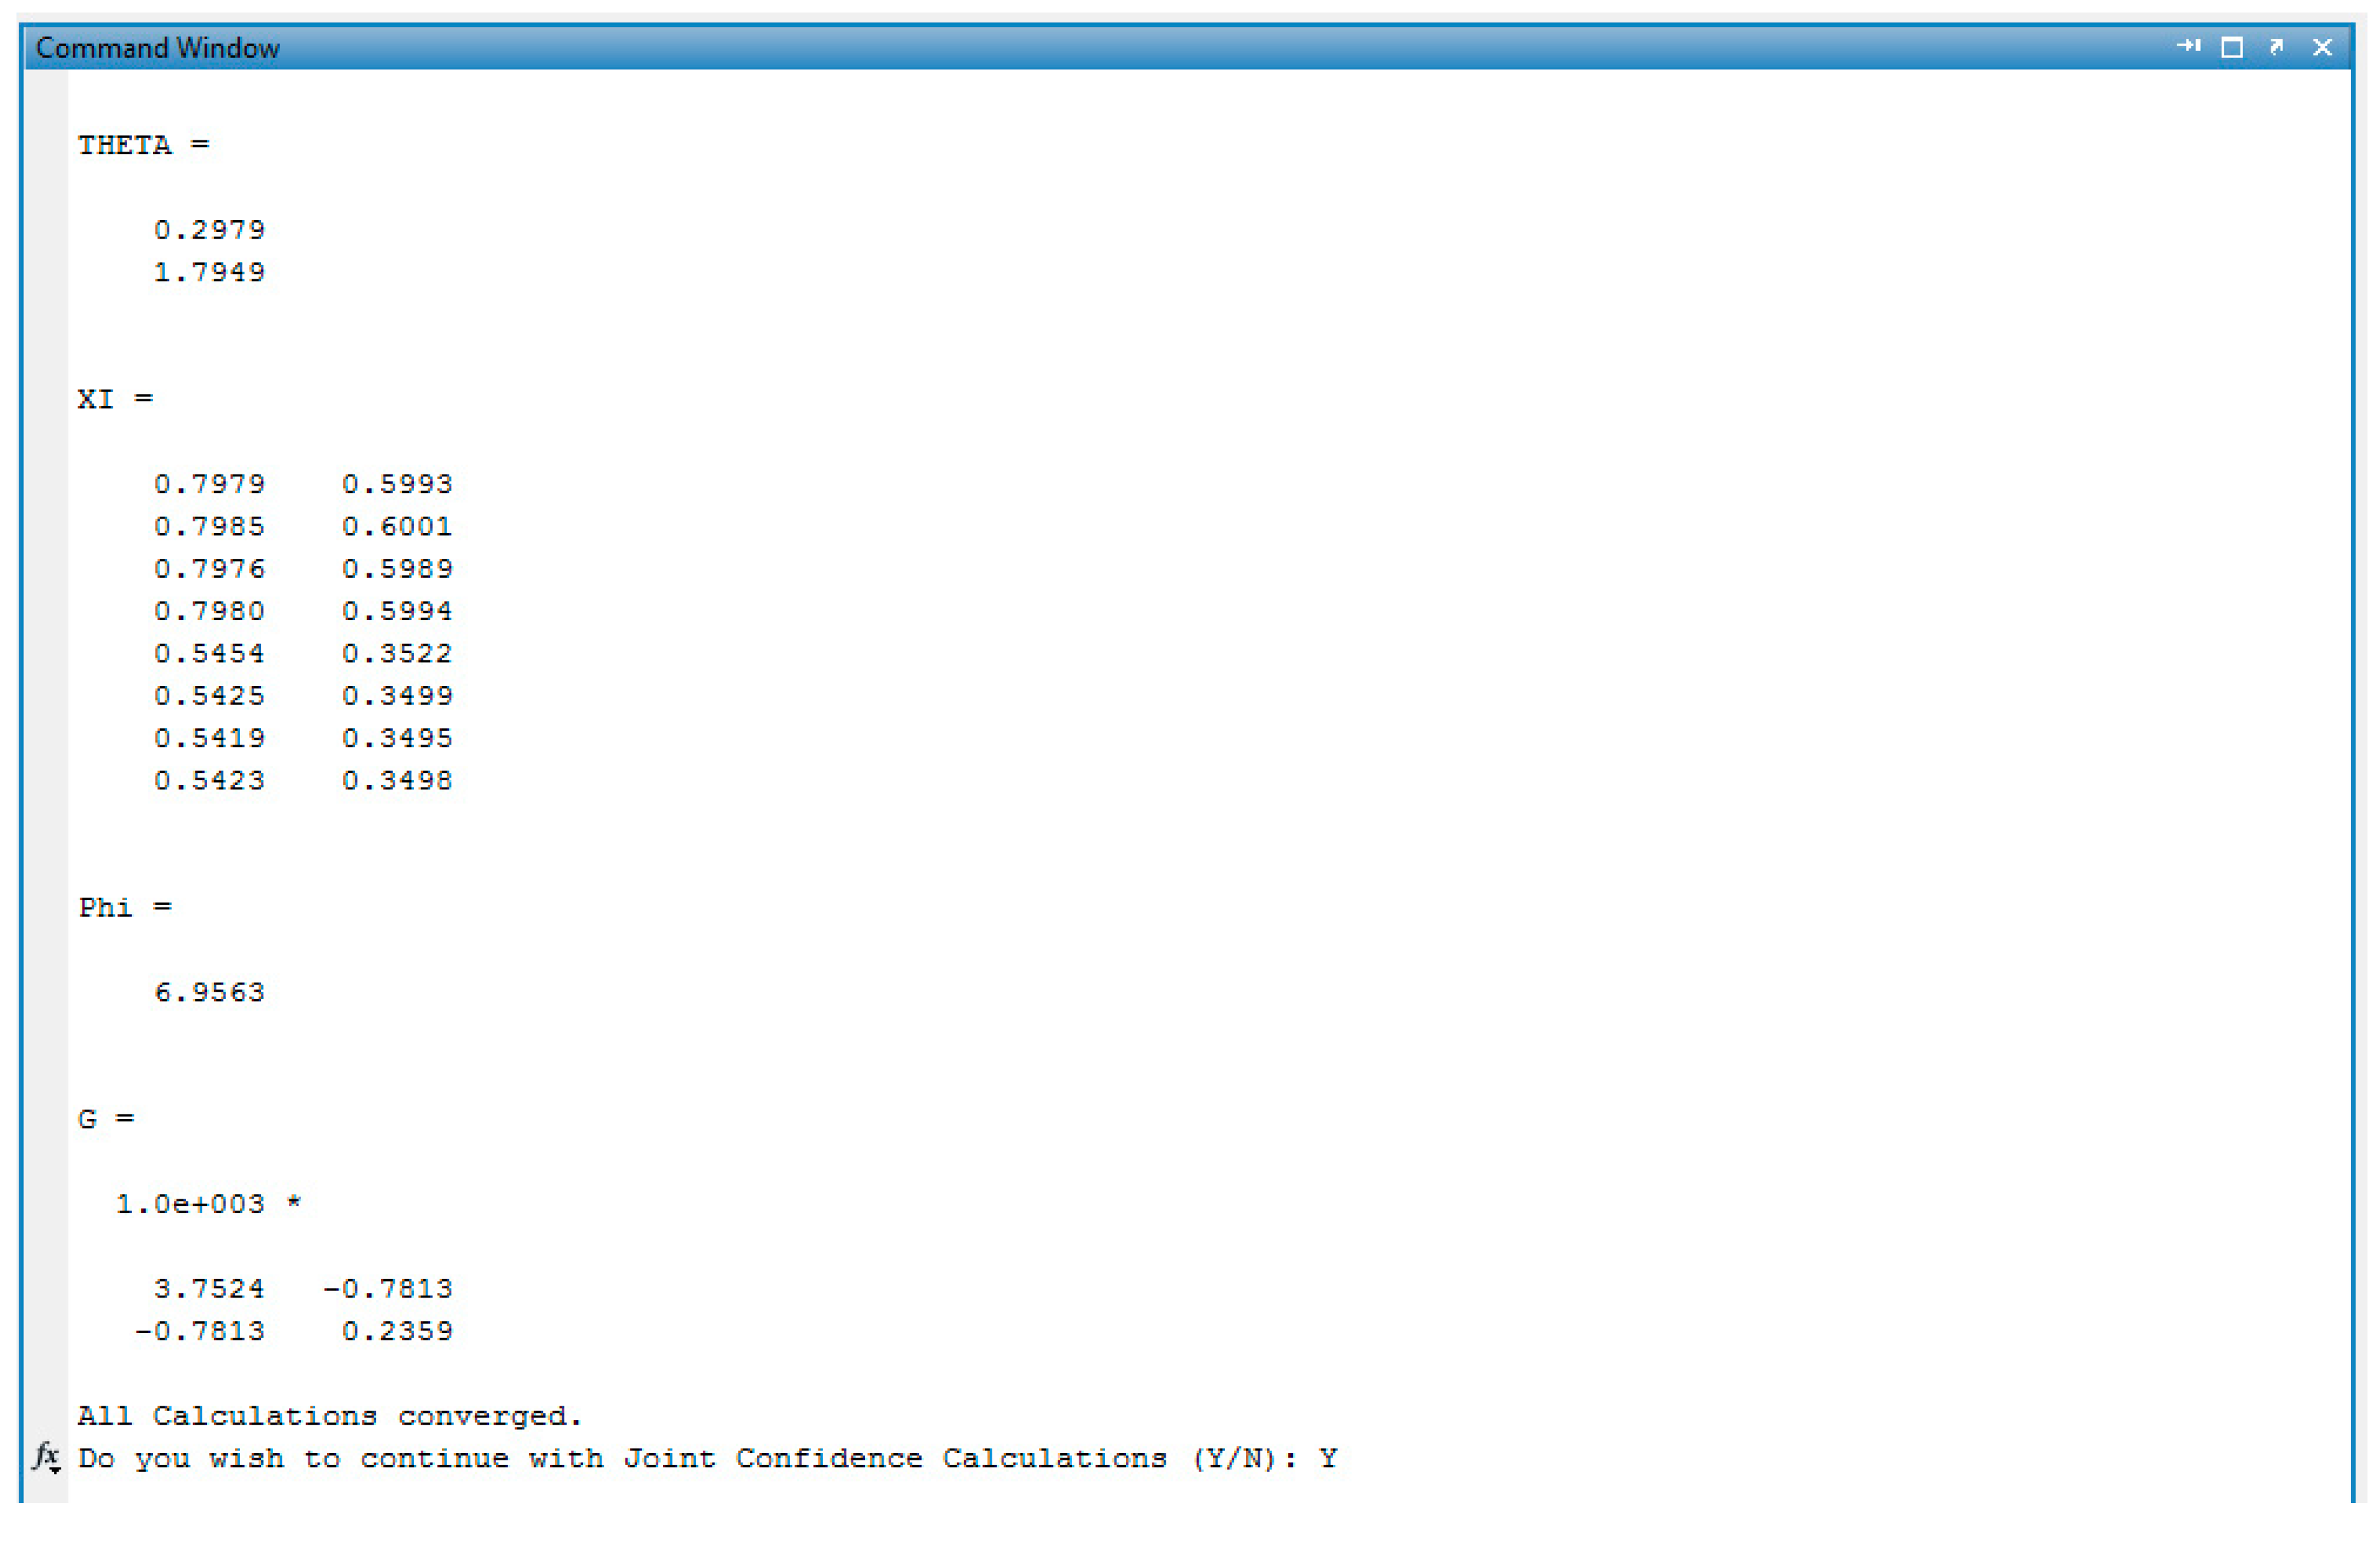Image resolution: width=2380 pixels, height=1544 pixels.
Task: Click the 'All Calculations converged.' message
Action: point(329,1416)
